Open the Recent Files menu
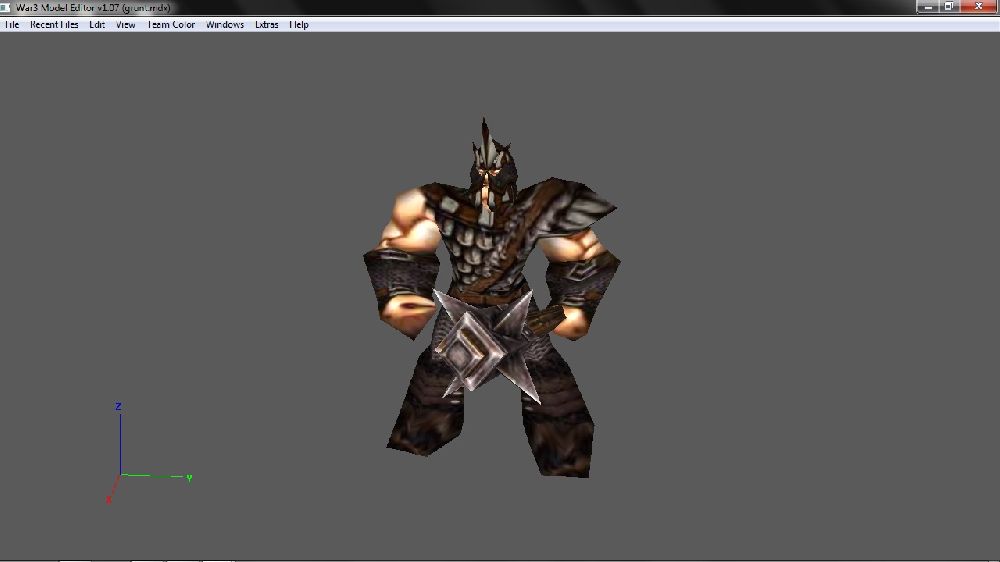The height and width of the screenshot is (562, 1000). coord(54,25)
